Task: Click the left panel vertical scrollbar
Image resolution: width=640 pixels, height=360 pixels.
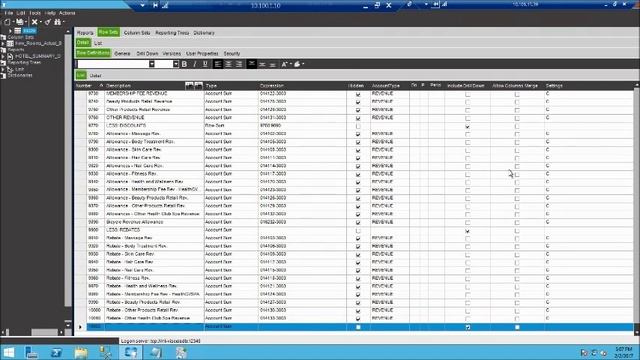Action: (68, 171)
